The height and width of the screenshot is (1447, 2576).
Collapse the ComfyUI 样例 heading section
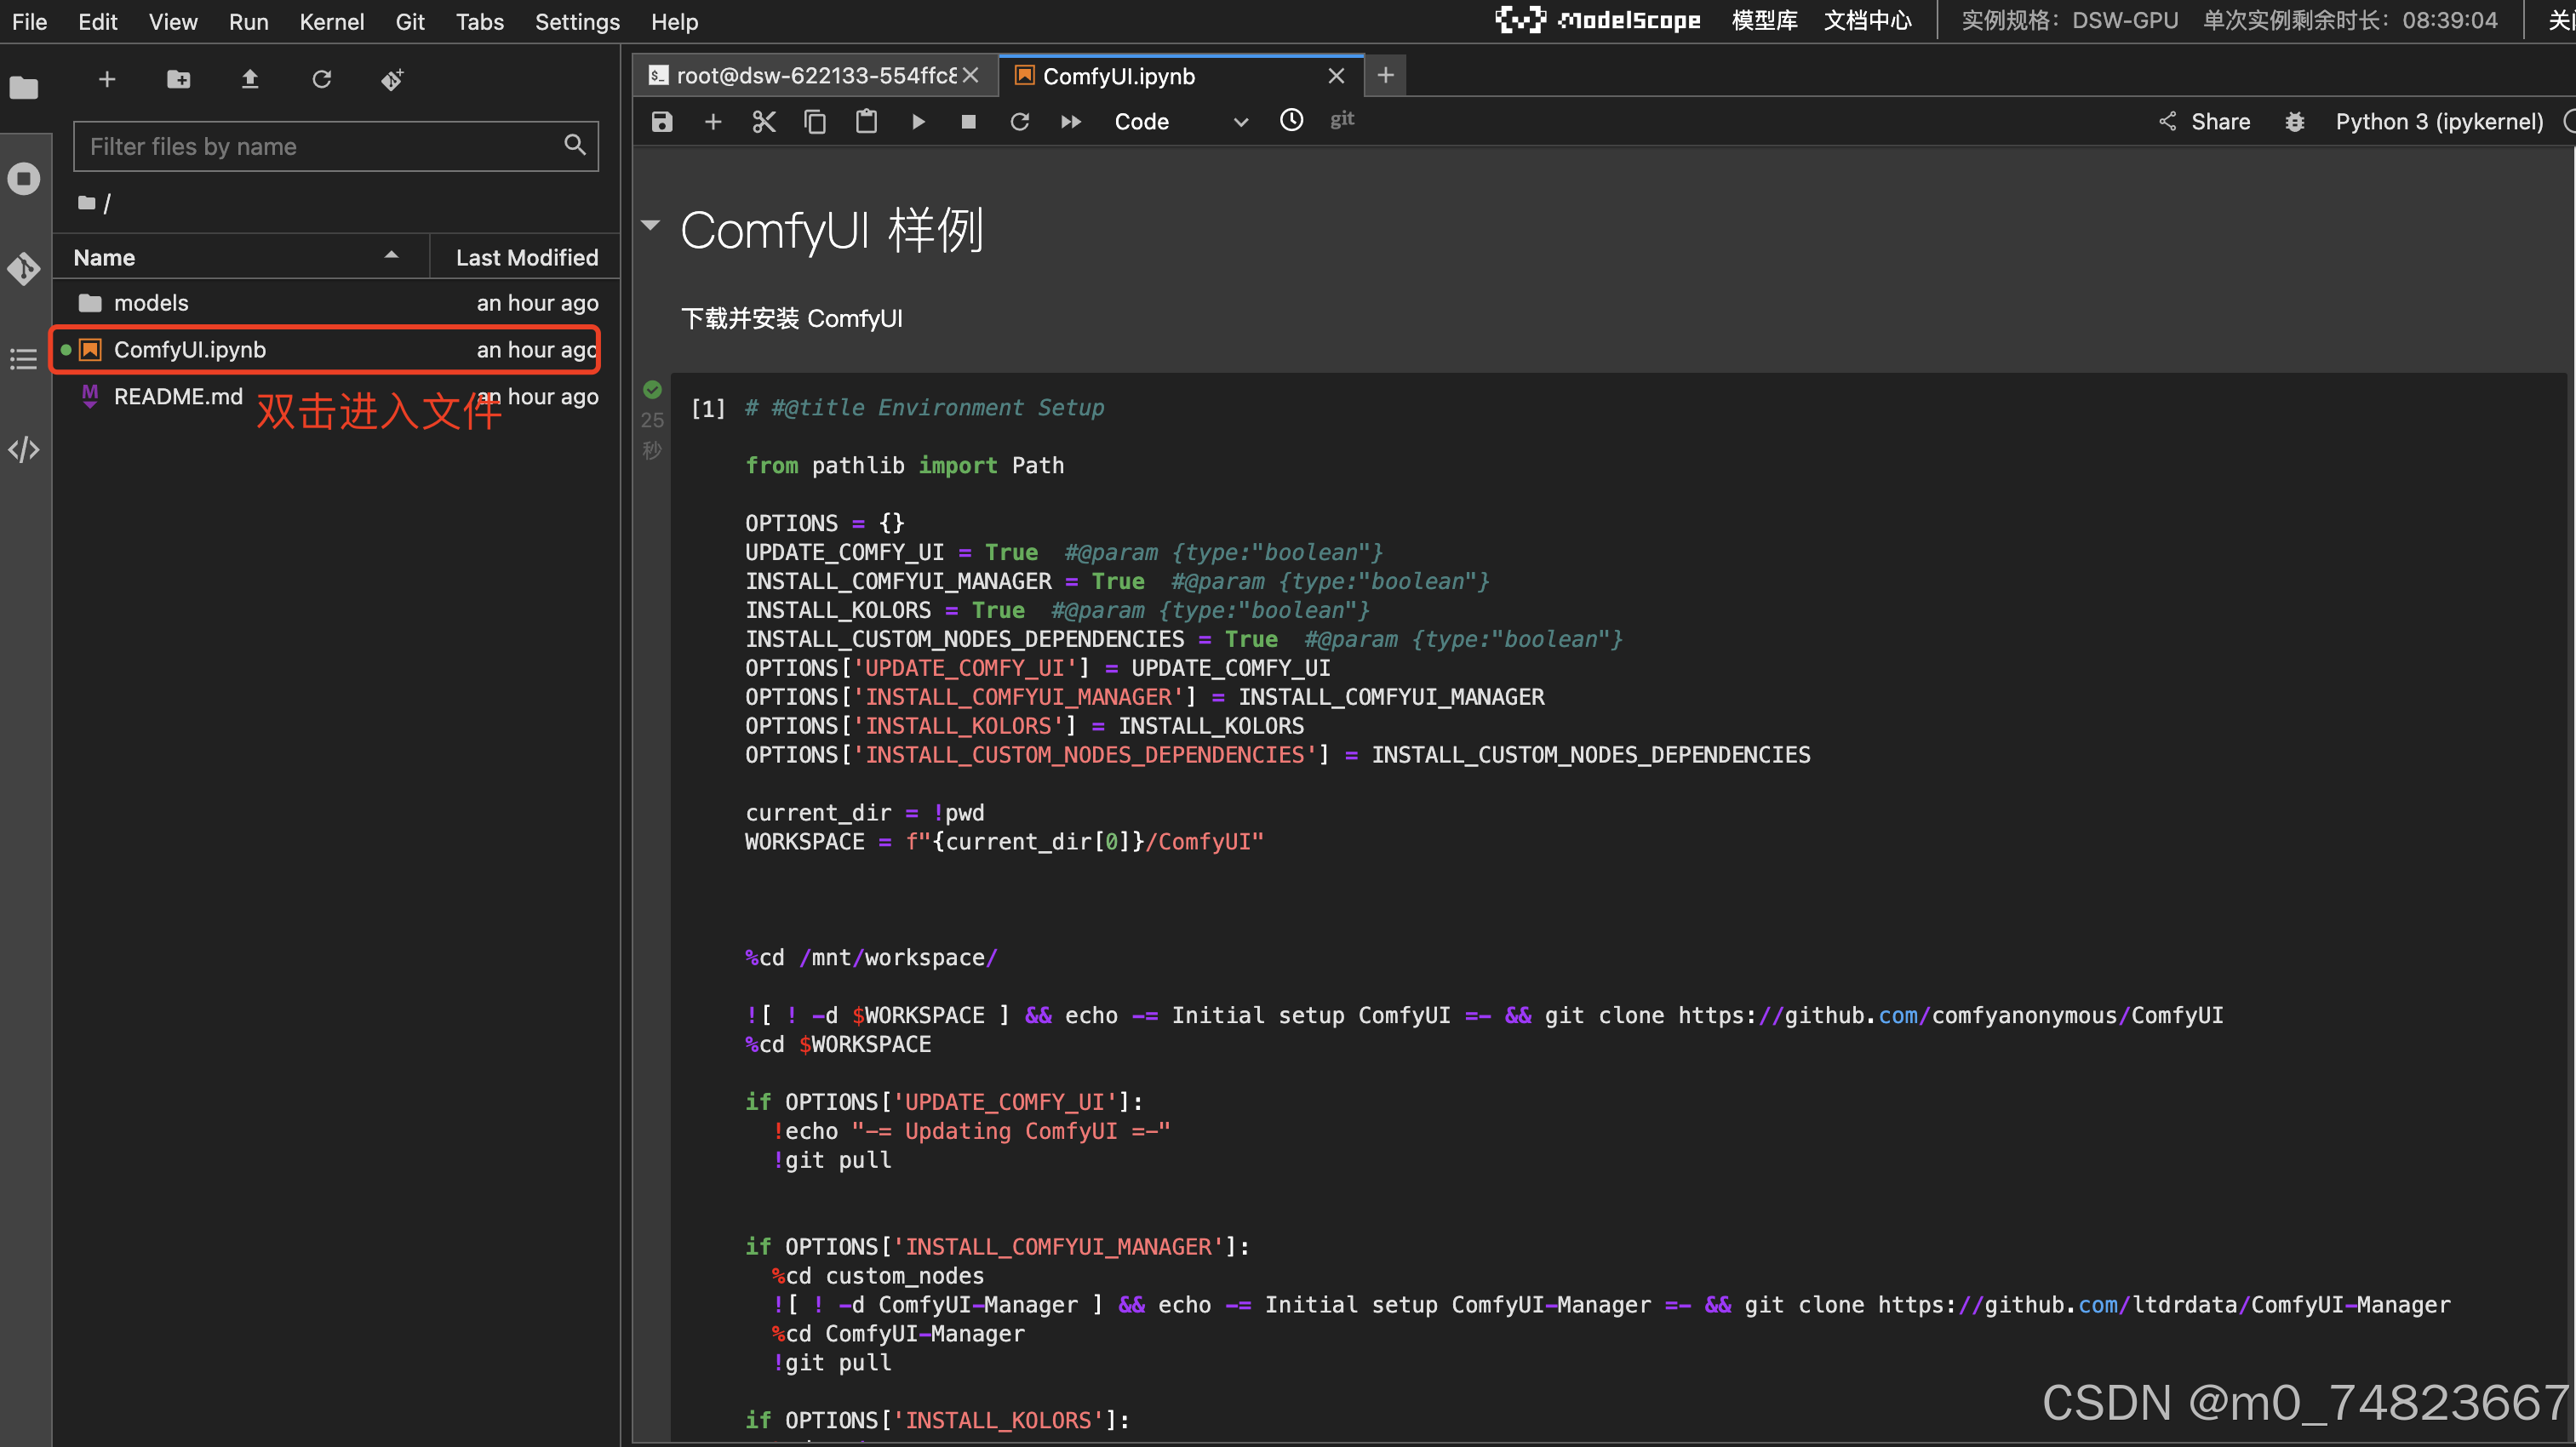point(651,225)
